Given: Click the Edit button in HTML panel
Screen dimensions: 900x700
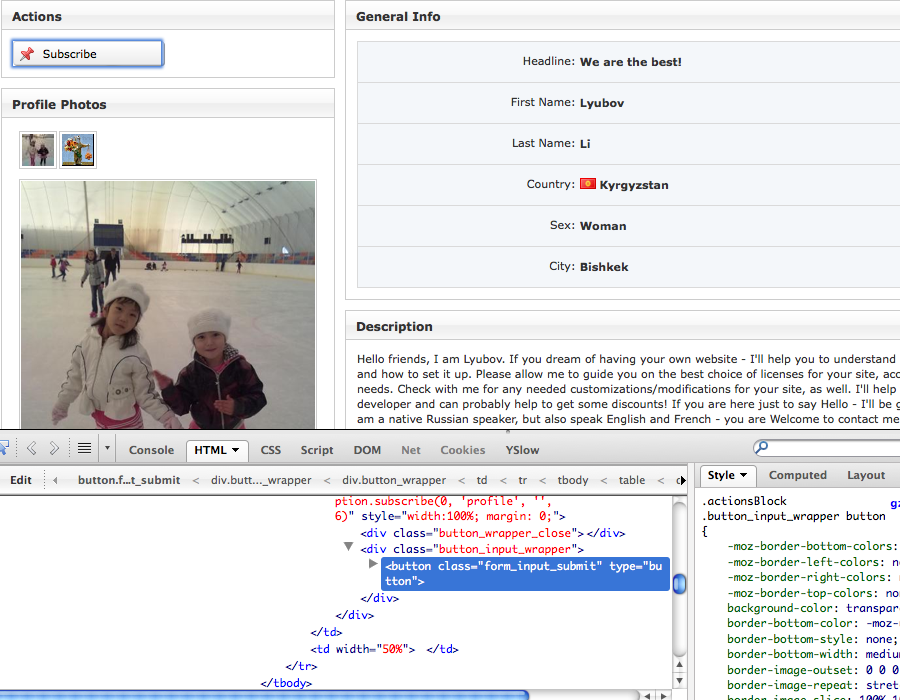Looking at the screenshot, I should click(x=21, y=480).
